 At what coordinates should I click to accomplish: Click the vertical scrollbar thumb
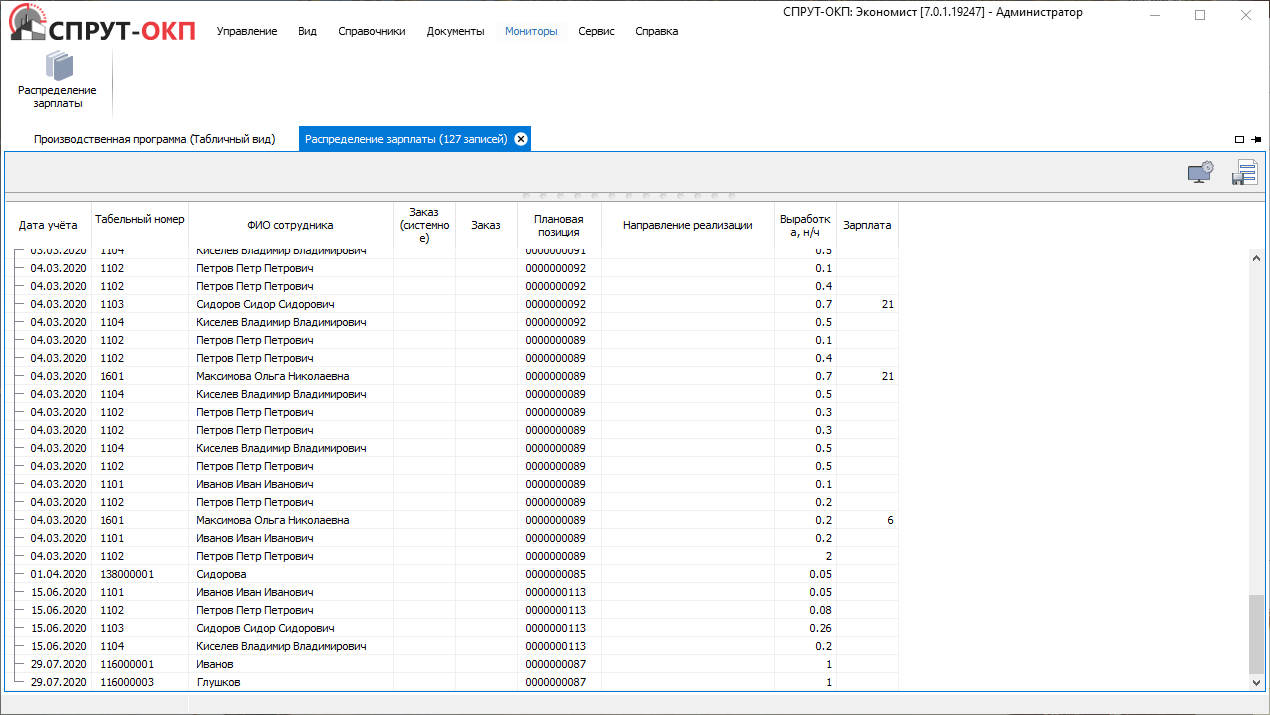tap(1257, 634)
